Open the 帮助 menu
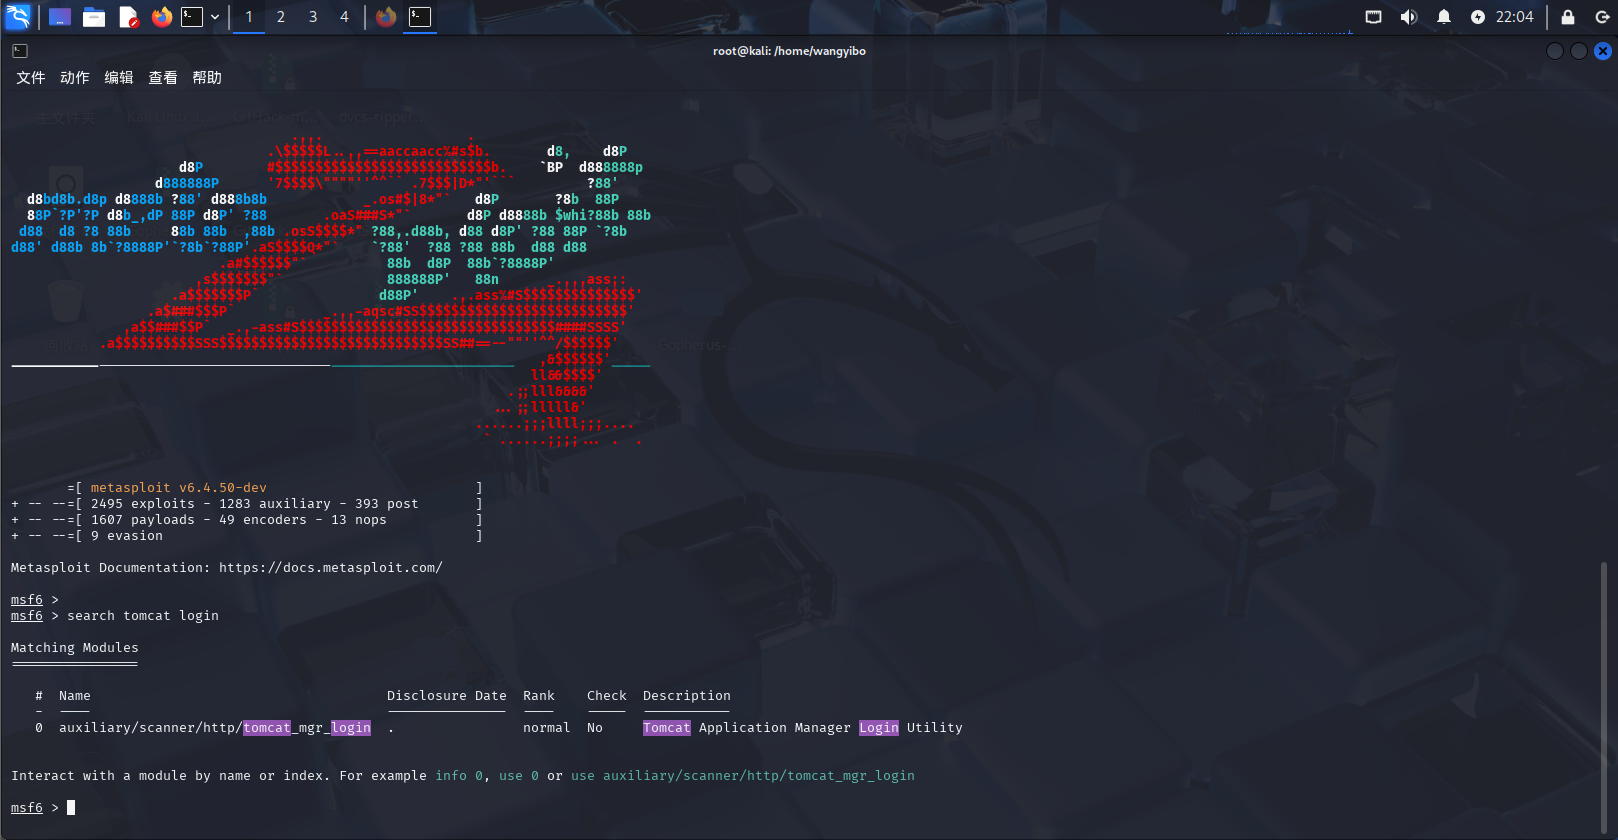The width and height of the screenshot is (1618, 840). pos(207,78)
